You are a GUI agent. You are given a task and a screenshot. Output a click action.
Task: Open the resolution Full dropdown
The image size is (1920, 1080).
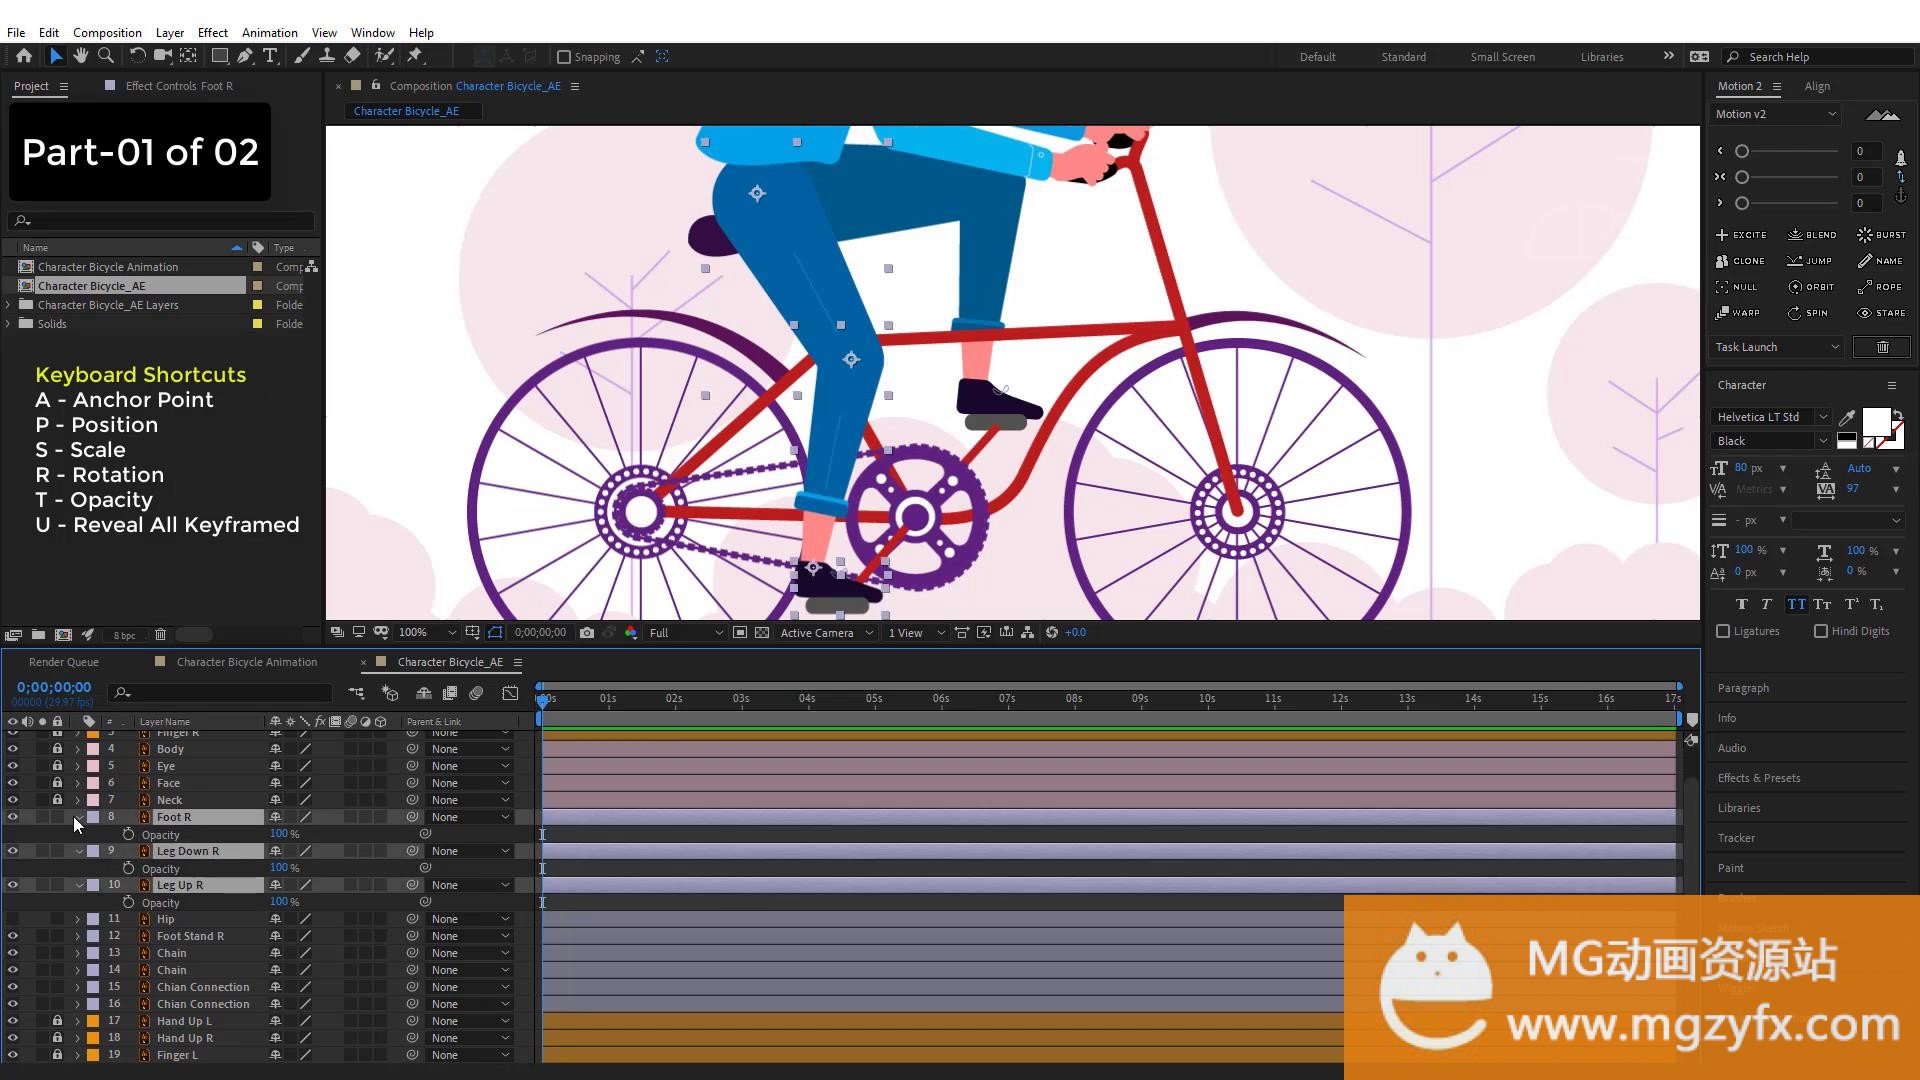pyautogui.click(x=685, y=633)
